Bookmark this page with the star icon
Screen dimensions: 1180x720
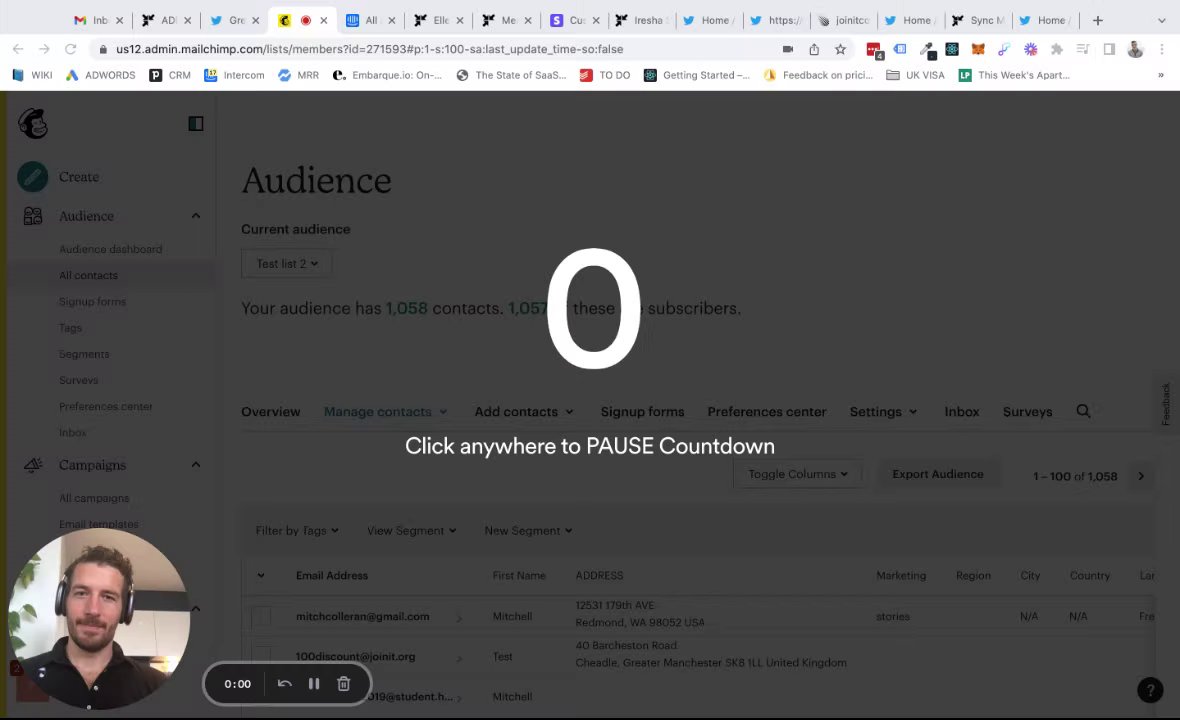point(840,50)
